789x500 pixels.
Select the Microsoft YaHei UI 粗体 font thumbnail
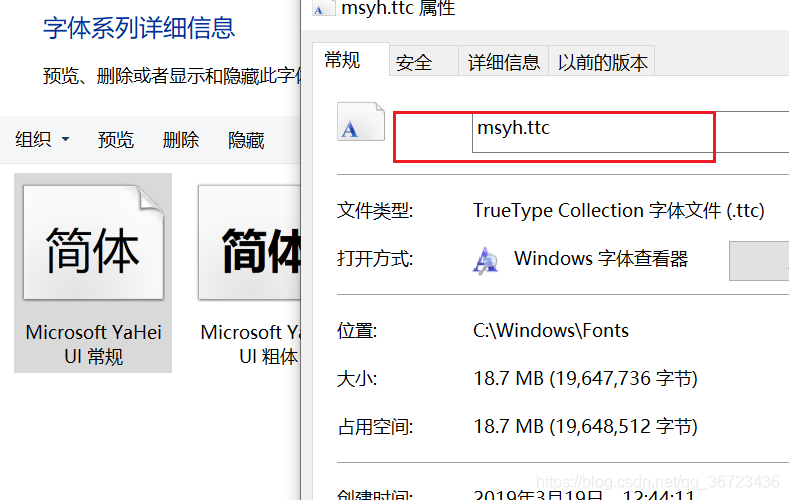pyautogui.click(x=250, y=242)
